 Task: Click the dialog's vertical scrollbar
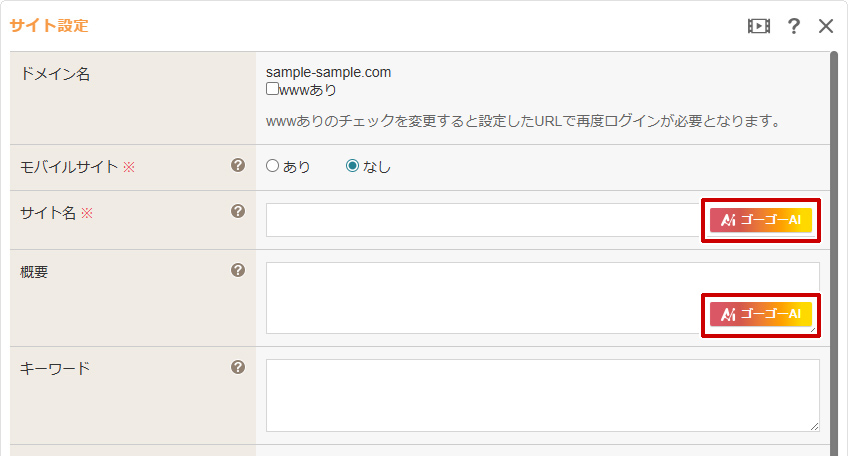click(834, 250)
